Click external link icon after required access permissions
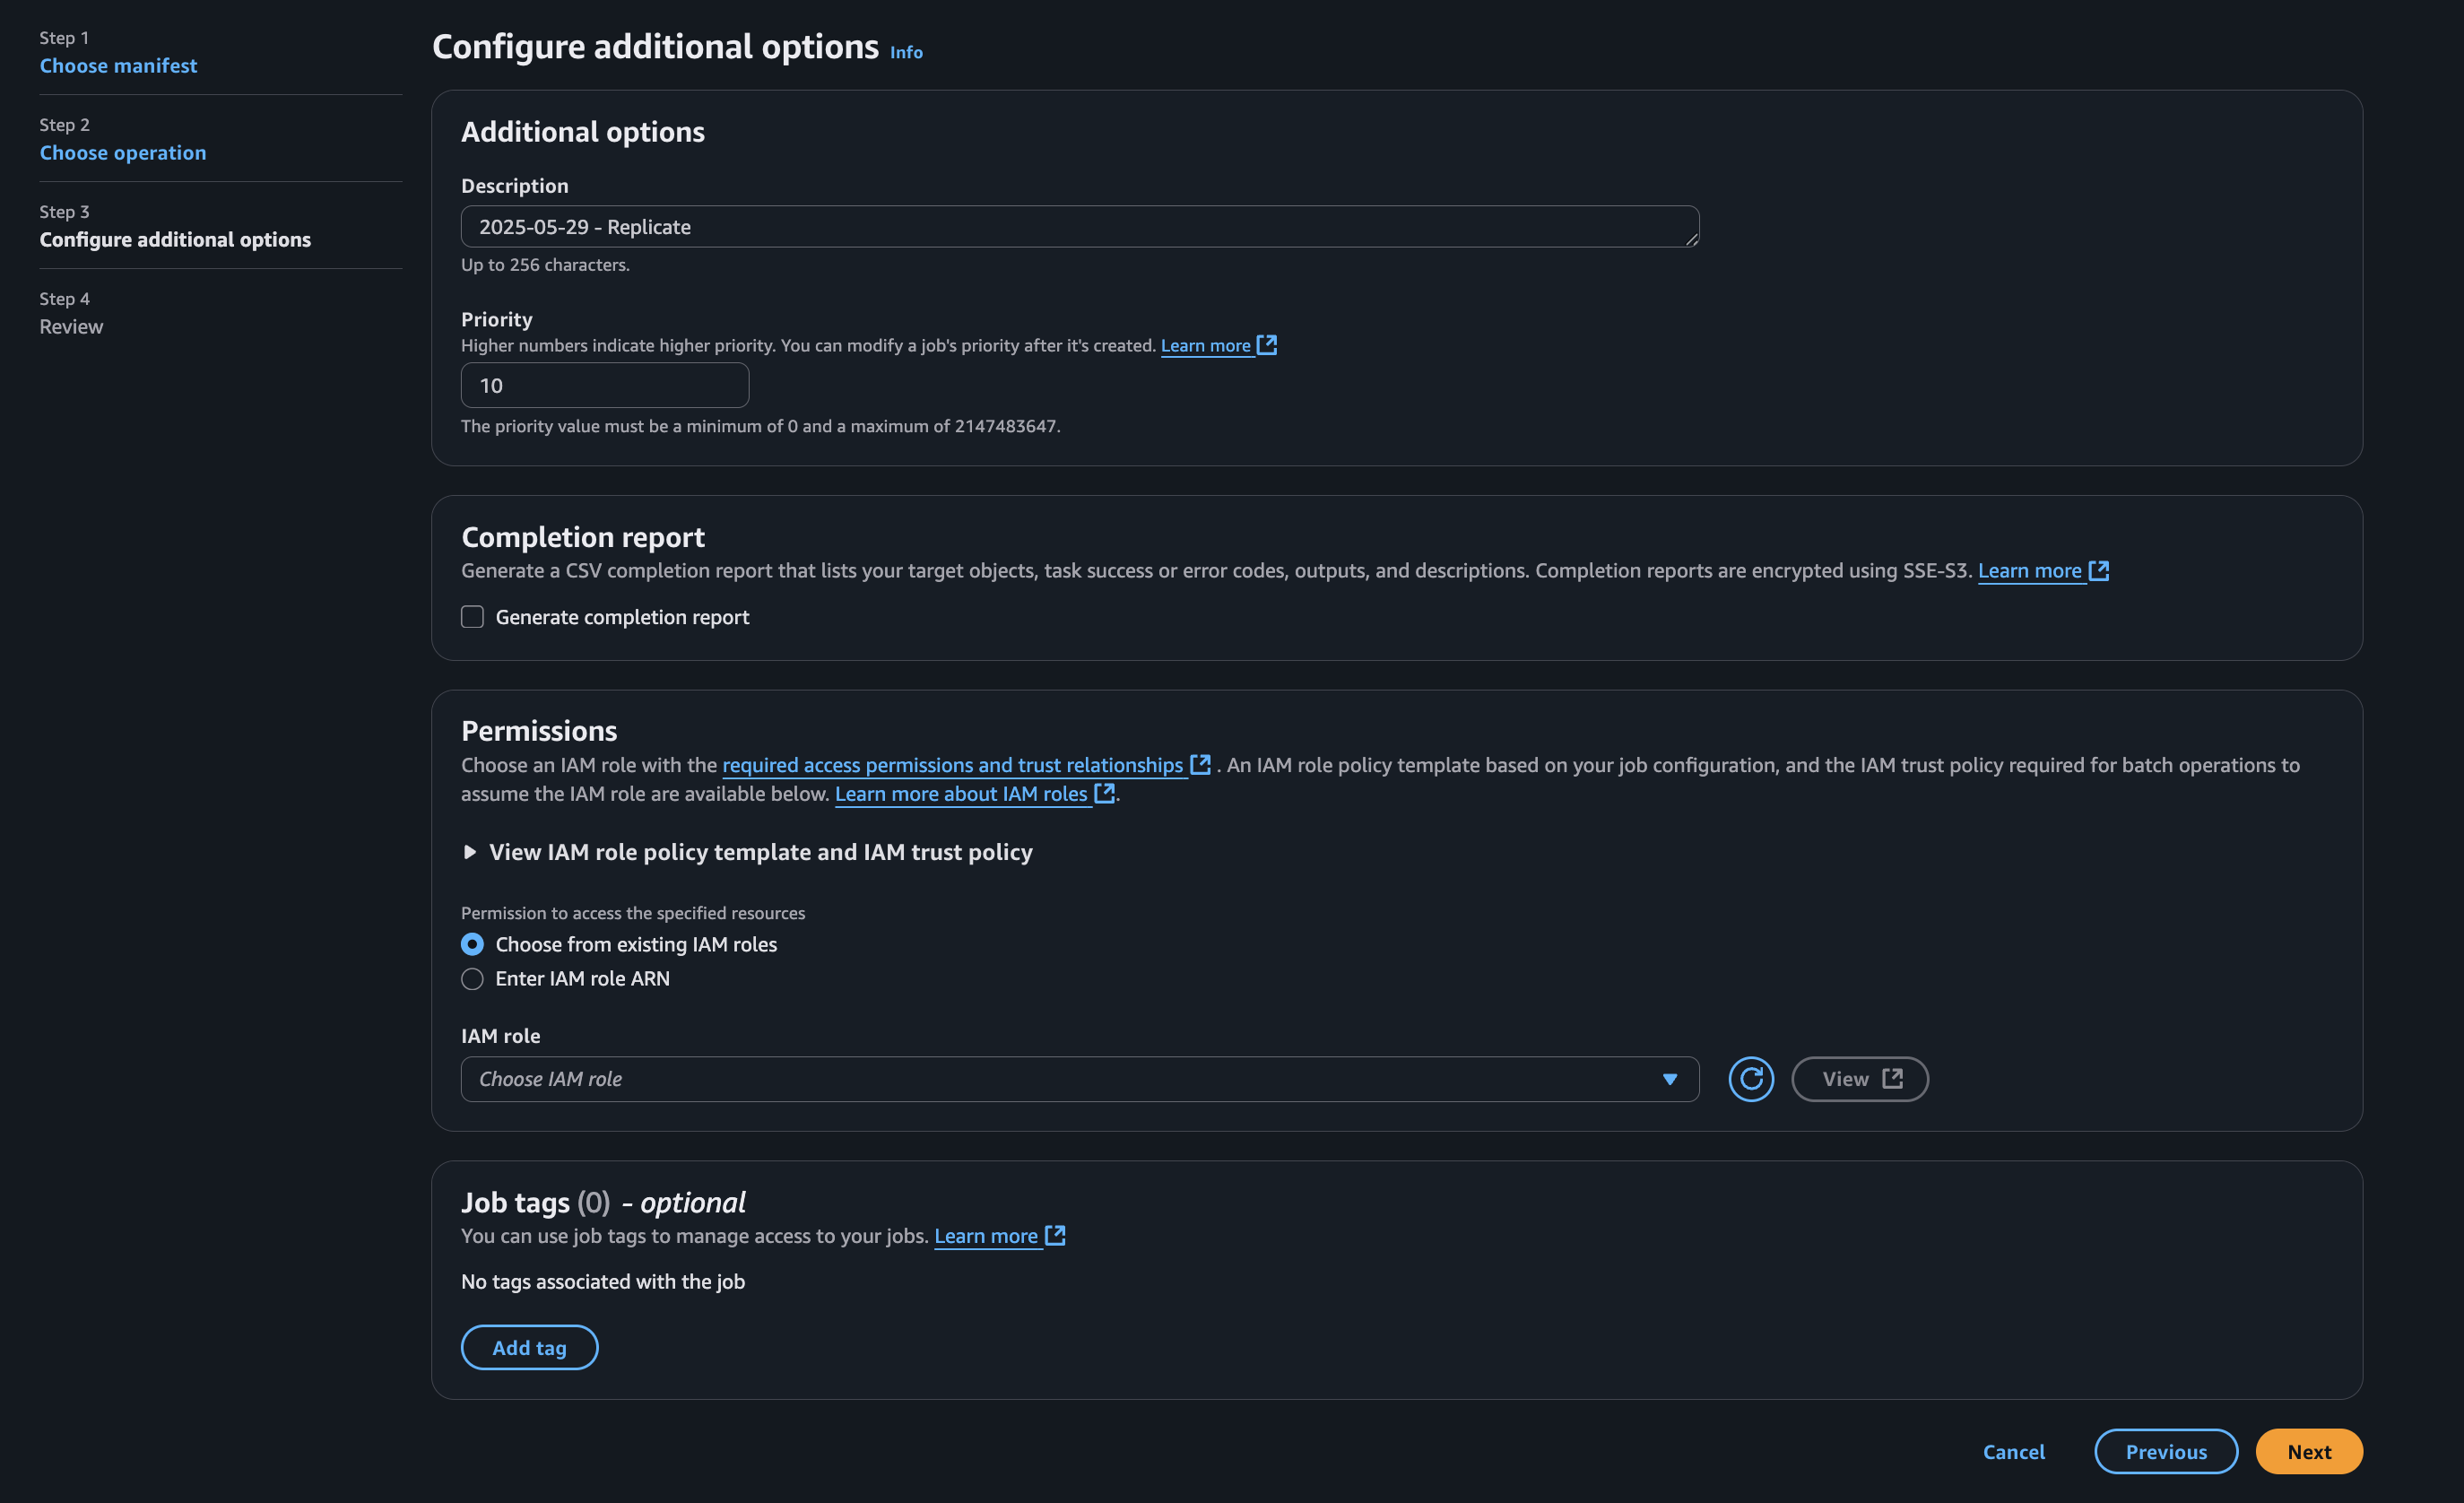This screenshot has height=1503, width=2464. 1200,765
